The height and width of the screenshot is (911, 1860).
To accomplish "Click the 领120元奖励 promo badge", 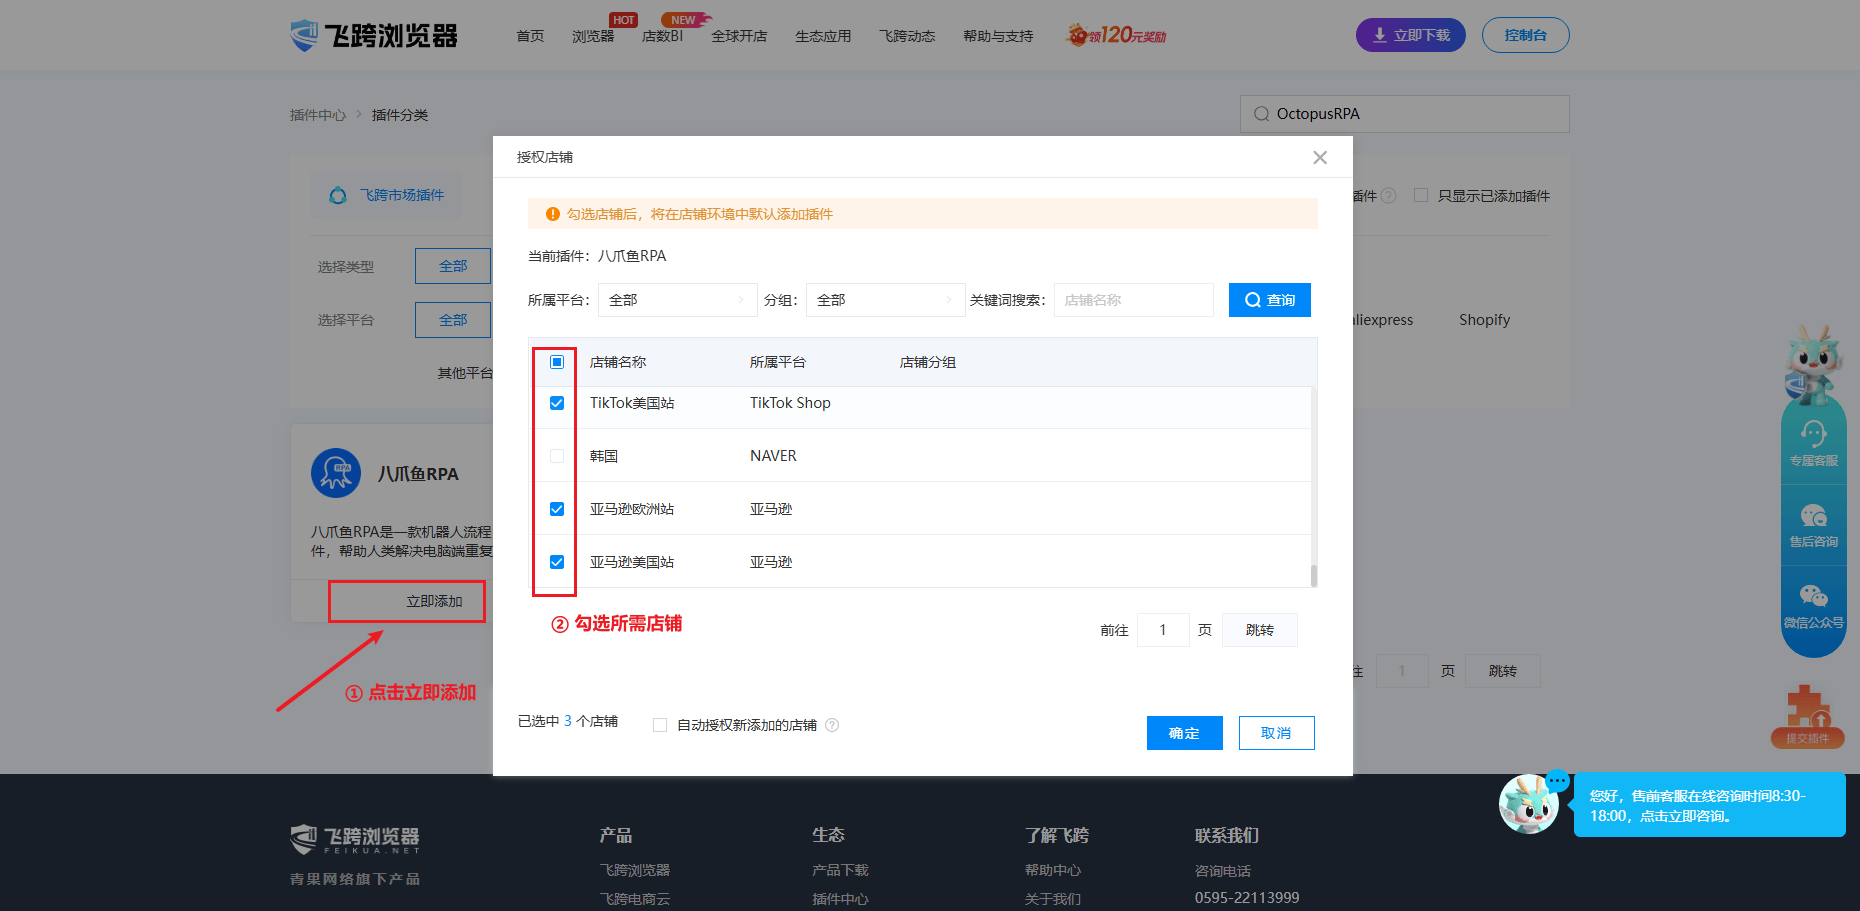I will pos(1117,36).
